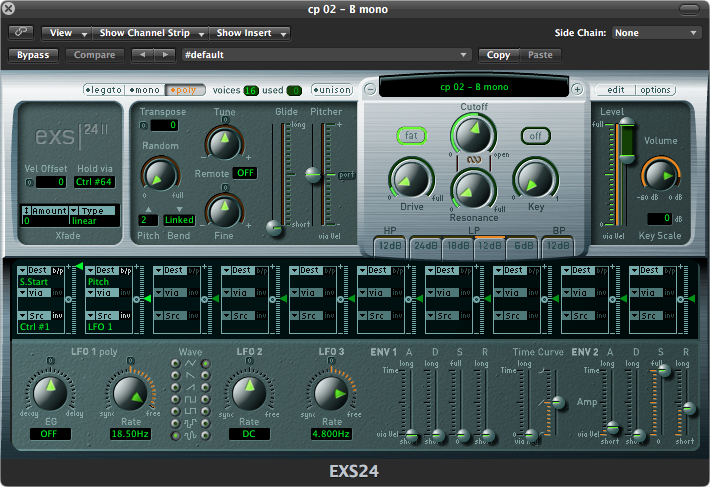
Task: Toggle the fat filter button
Action: point(410,134)
